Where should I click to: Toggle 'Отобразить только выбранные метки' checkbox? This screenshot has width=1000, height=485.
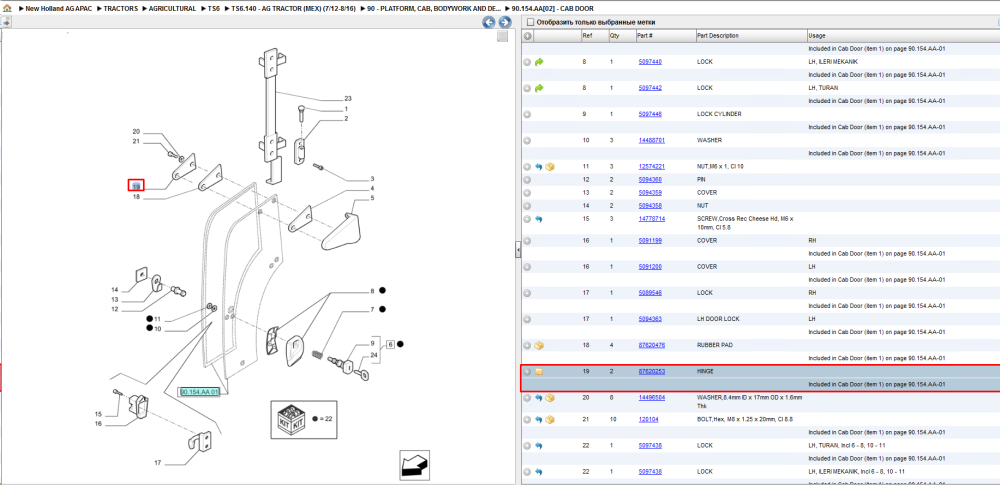[530, 22]
